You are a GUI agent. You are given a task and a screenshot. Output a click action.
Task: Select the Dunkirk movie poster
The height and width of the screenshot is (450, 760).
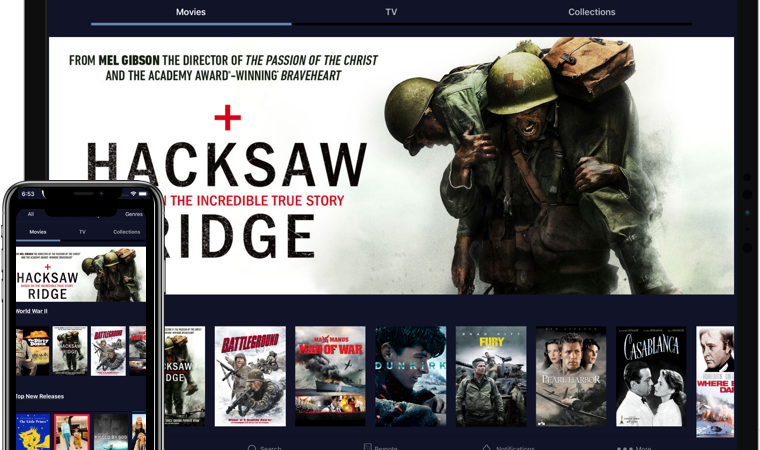click(411, 376)
